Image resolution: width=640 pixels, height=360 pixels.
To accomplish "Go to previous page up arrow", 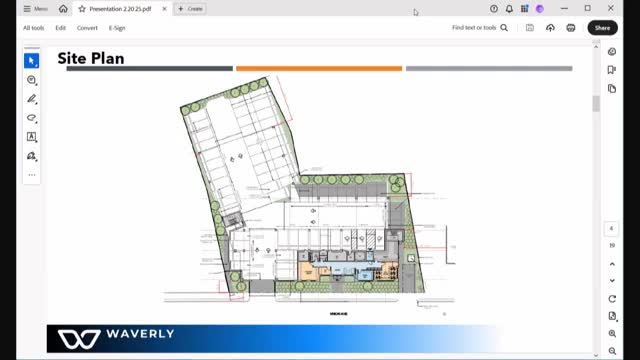I will [x=612, y=264].
